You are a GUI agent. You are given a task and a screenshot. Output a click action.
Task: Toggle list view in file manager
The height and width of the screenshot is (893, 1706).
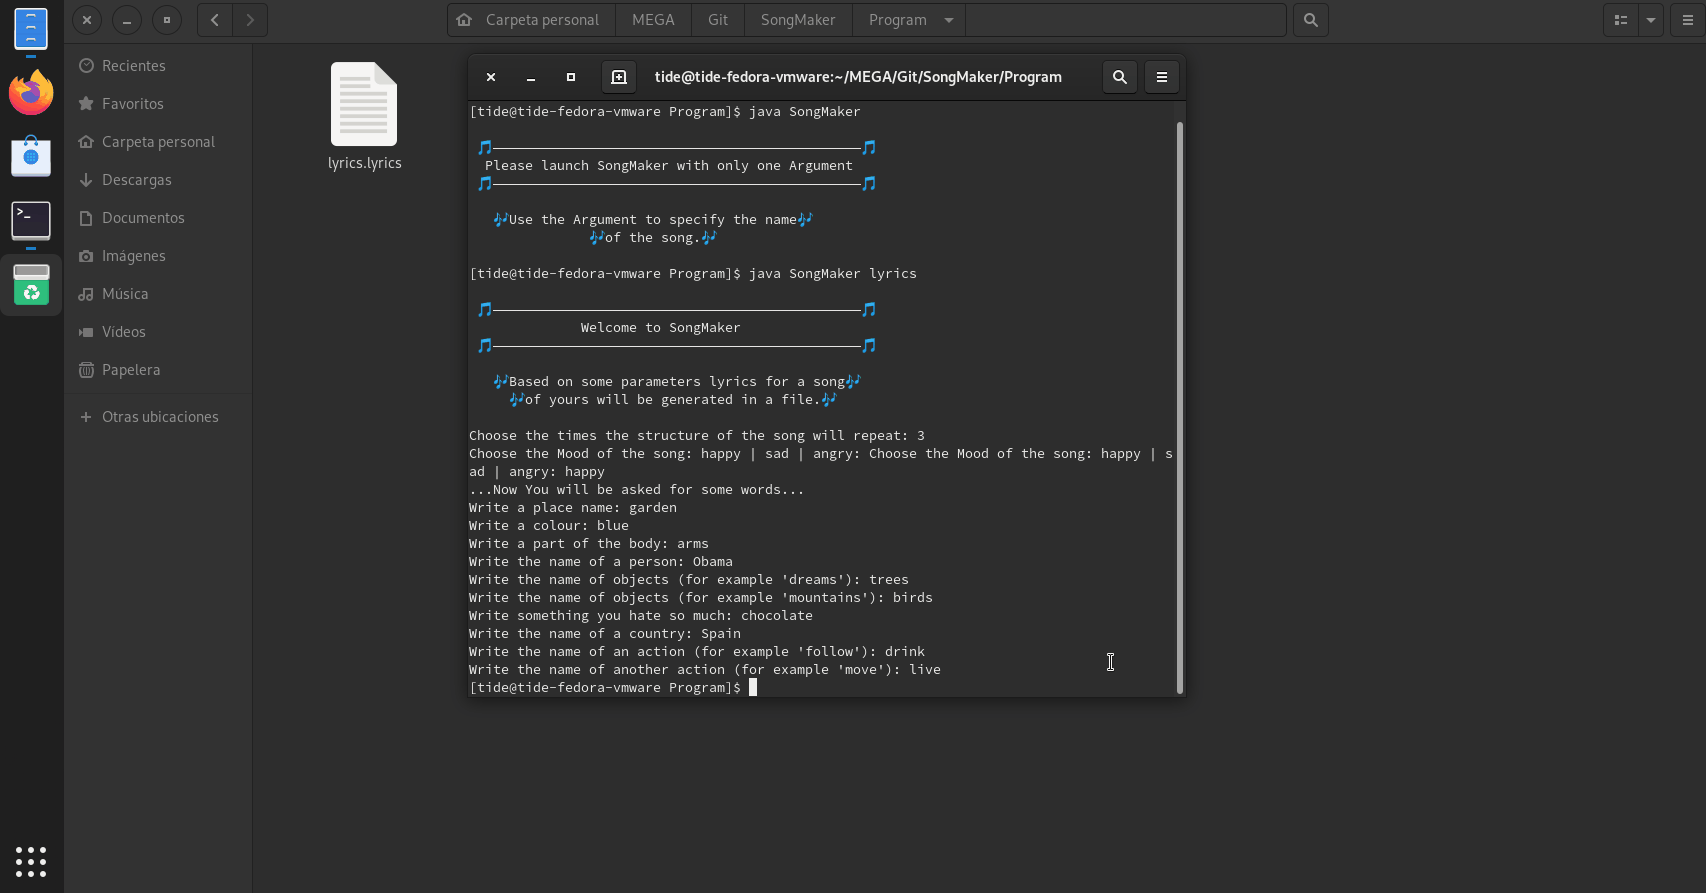[1621, 20]
